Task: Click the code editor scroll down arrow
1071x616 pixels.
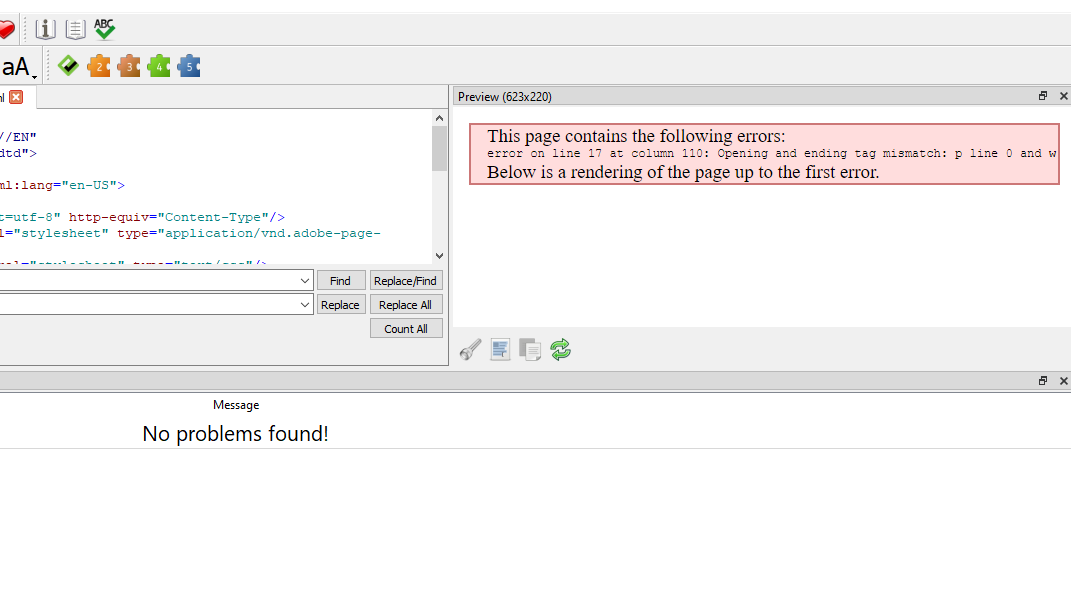Action: click(439, 256)
